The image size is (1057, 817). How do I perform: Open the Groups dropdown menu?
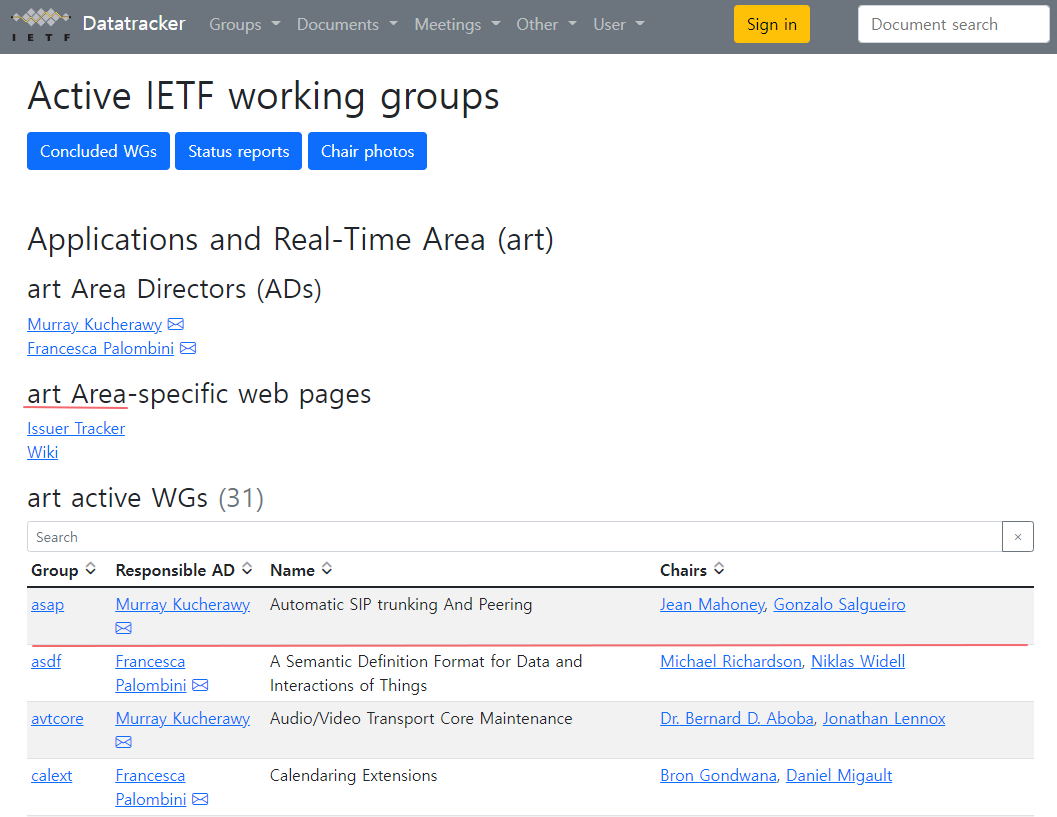coord(245,24)
